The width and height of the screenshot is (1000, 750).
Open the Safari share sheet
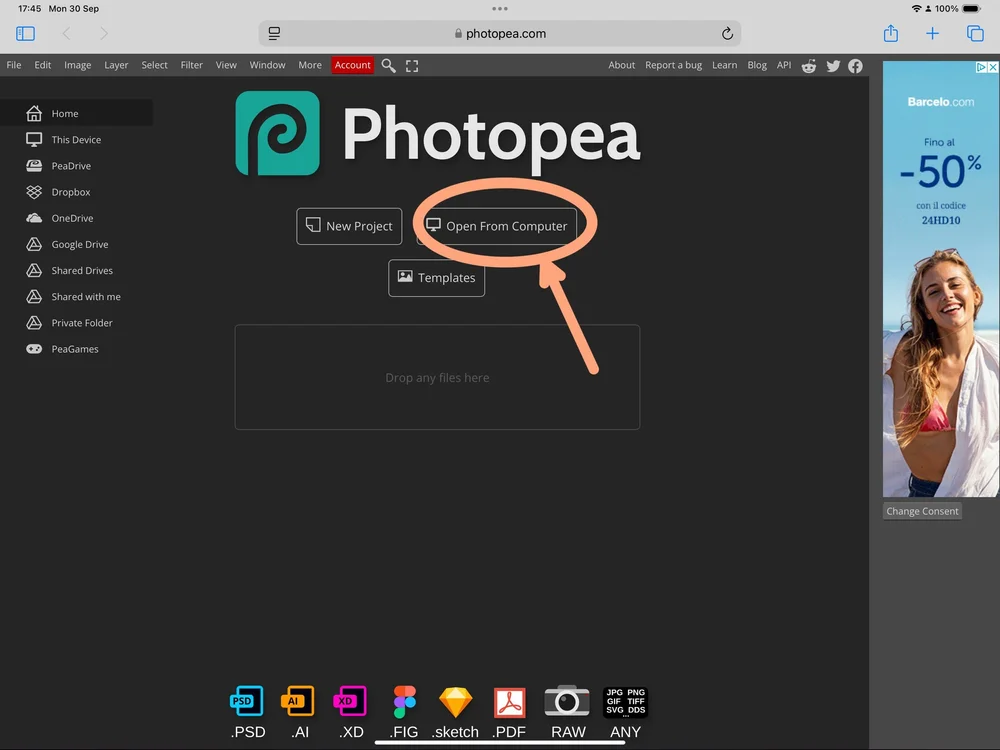891,33
